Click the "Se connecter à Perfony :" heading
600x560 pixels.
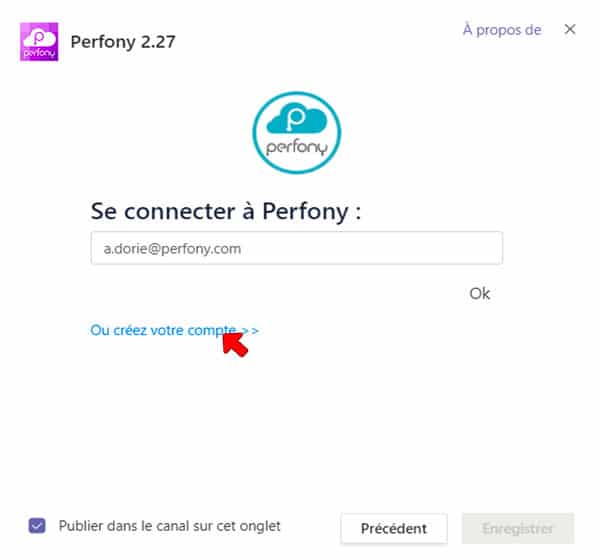(226, 211)
